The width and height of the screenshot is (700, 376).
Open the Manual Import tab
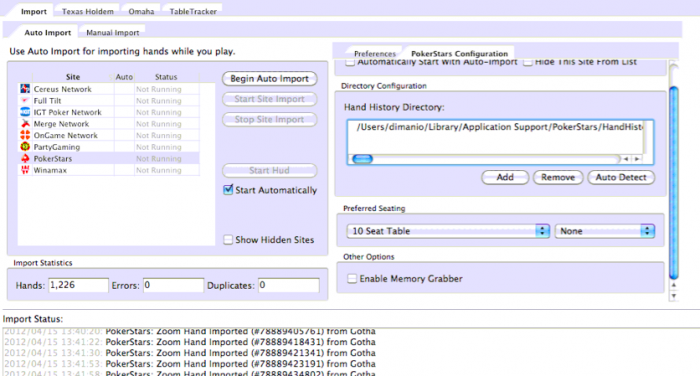click(x=112, y=33)
